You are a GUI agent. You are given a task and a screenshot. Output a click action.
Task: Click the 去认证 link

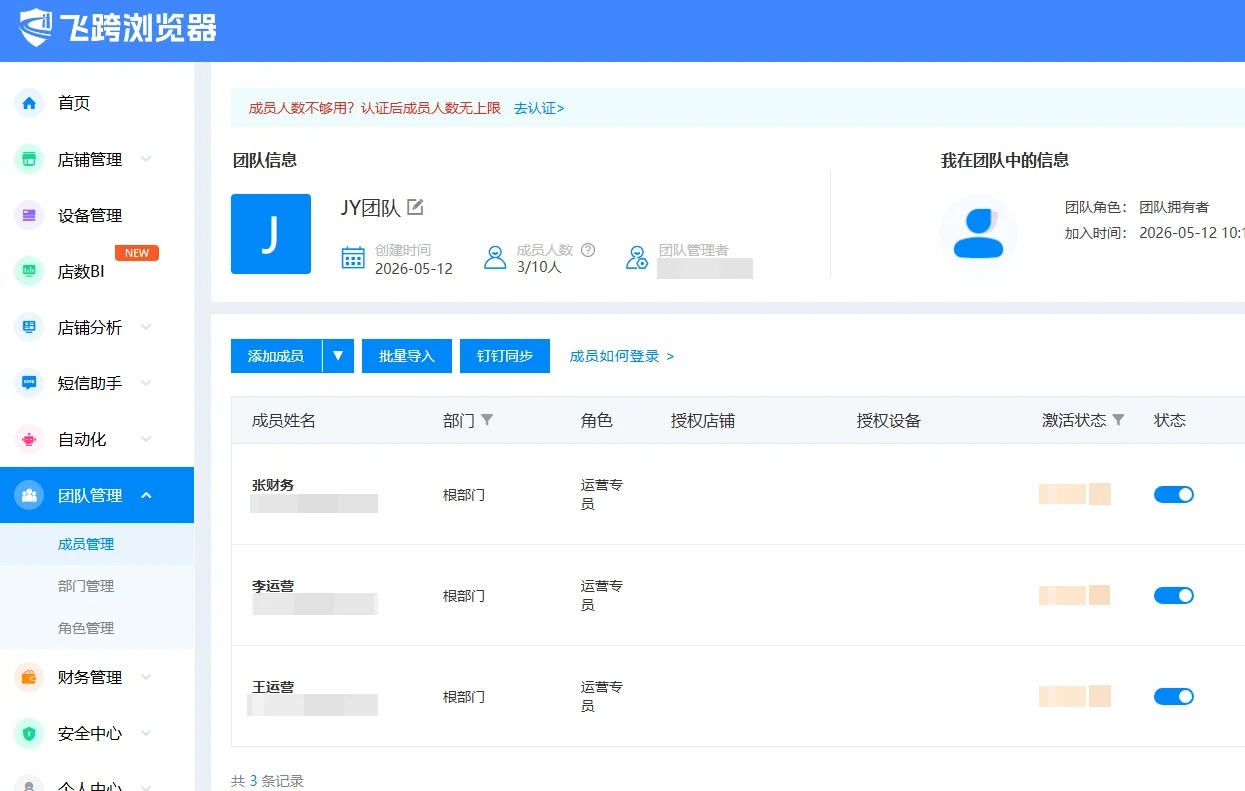coord(539,108)
